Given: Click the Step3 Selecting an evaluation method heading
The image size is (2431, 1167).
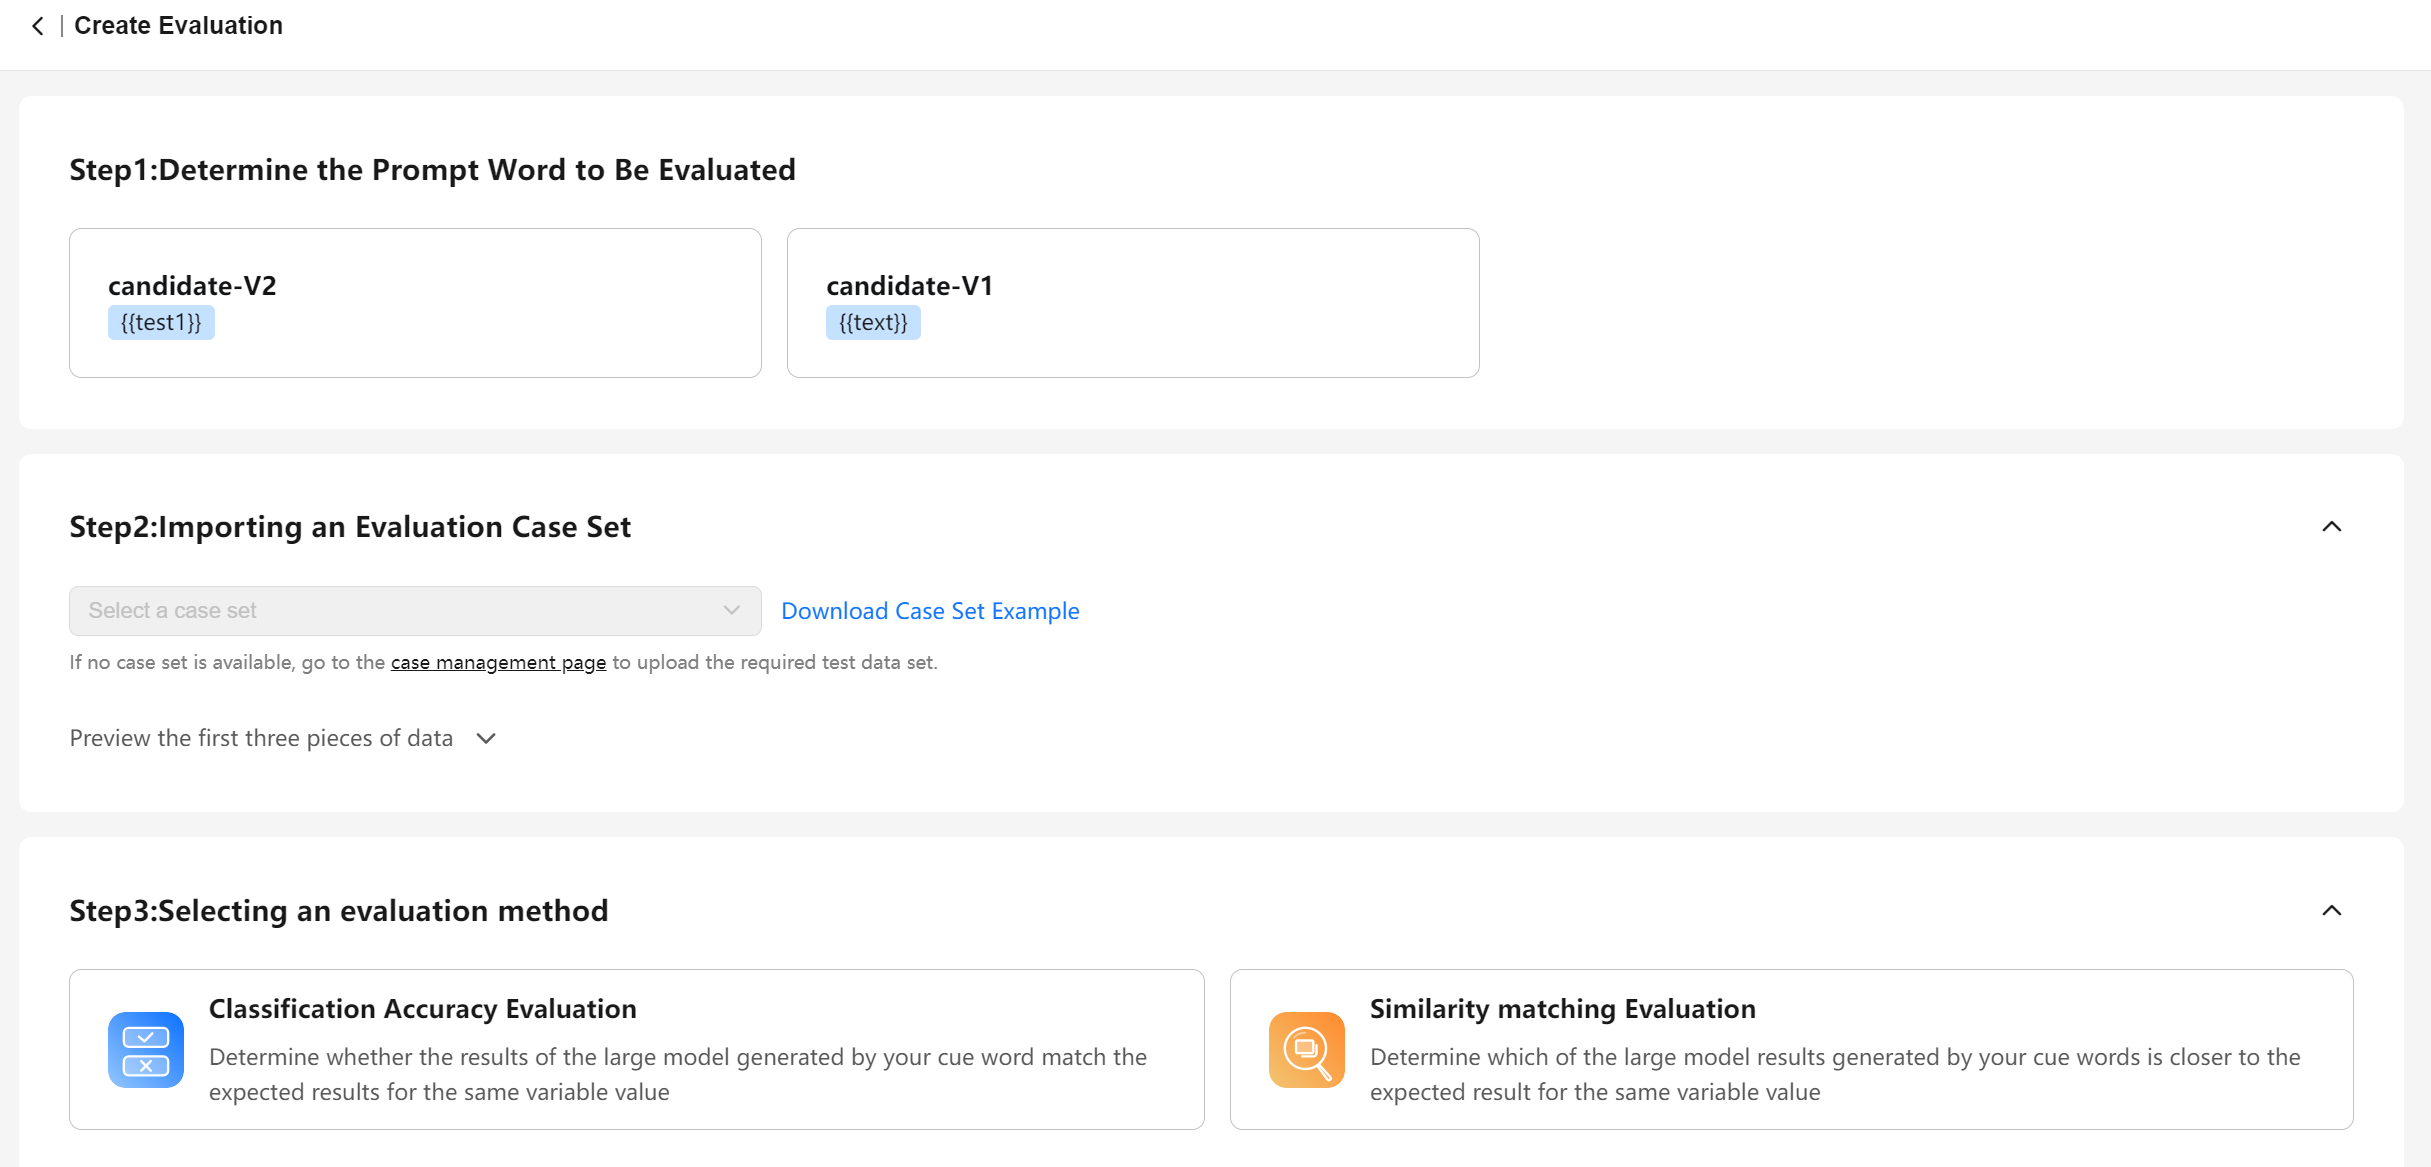Looking at the screenshot, I should pos(338,911).
